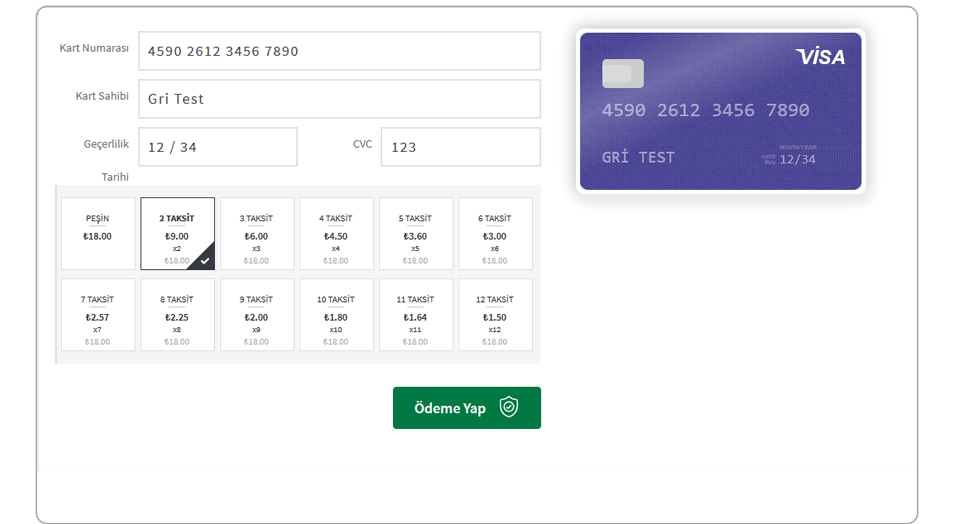Choose the 9 TAKSİT installment
Viewport: 954px width, 524px height.
(257, 315)
